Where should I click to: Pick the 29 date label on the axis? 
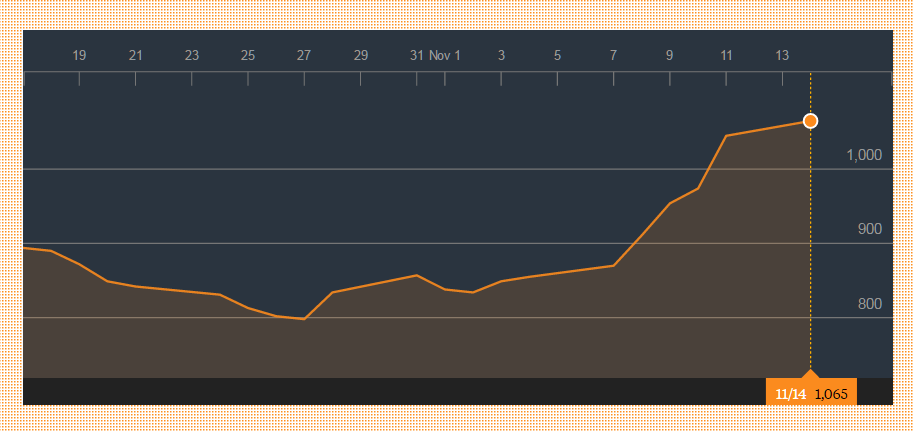361,56
